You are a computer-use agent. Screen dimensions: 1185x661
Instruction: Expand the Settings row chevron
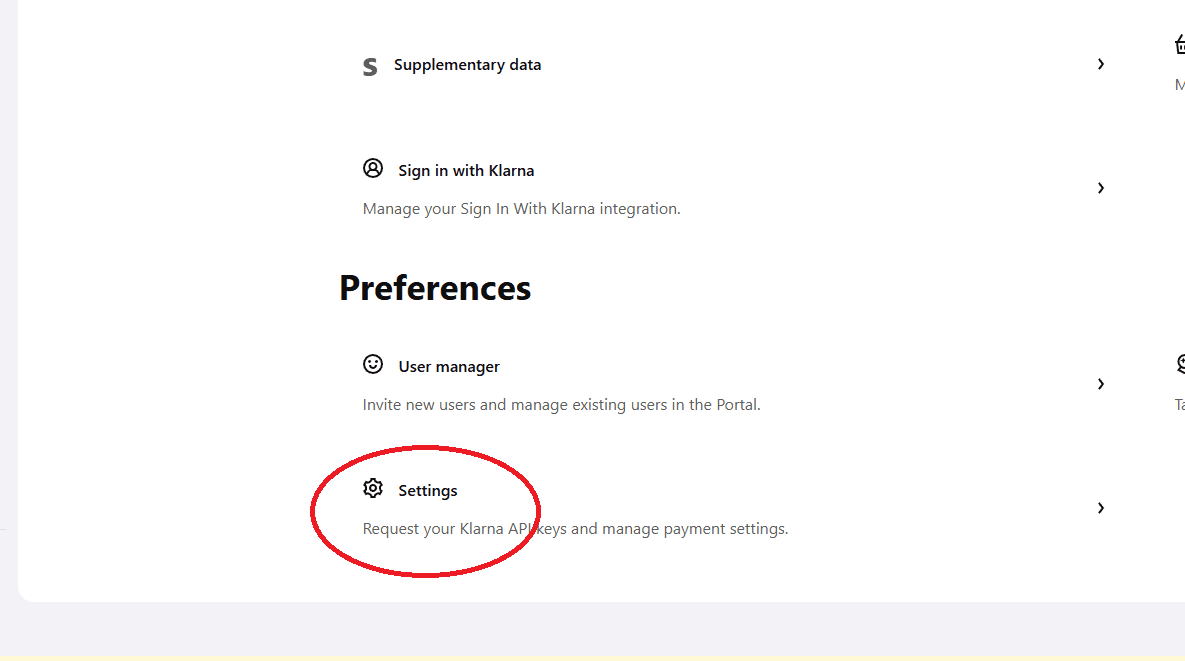tap(1101, 507)
